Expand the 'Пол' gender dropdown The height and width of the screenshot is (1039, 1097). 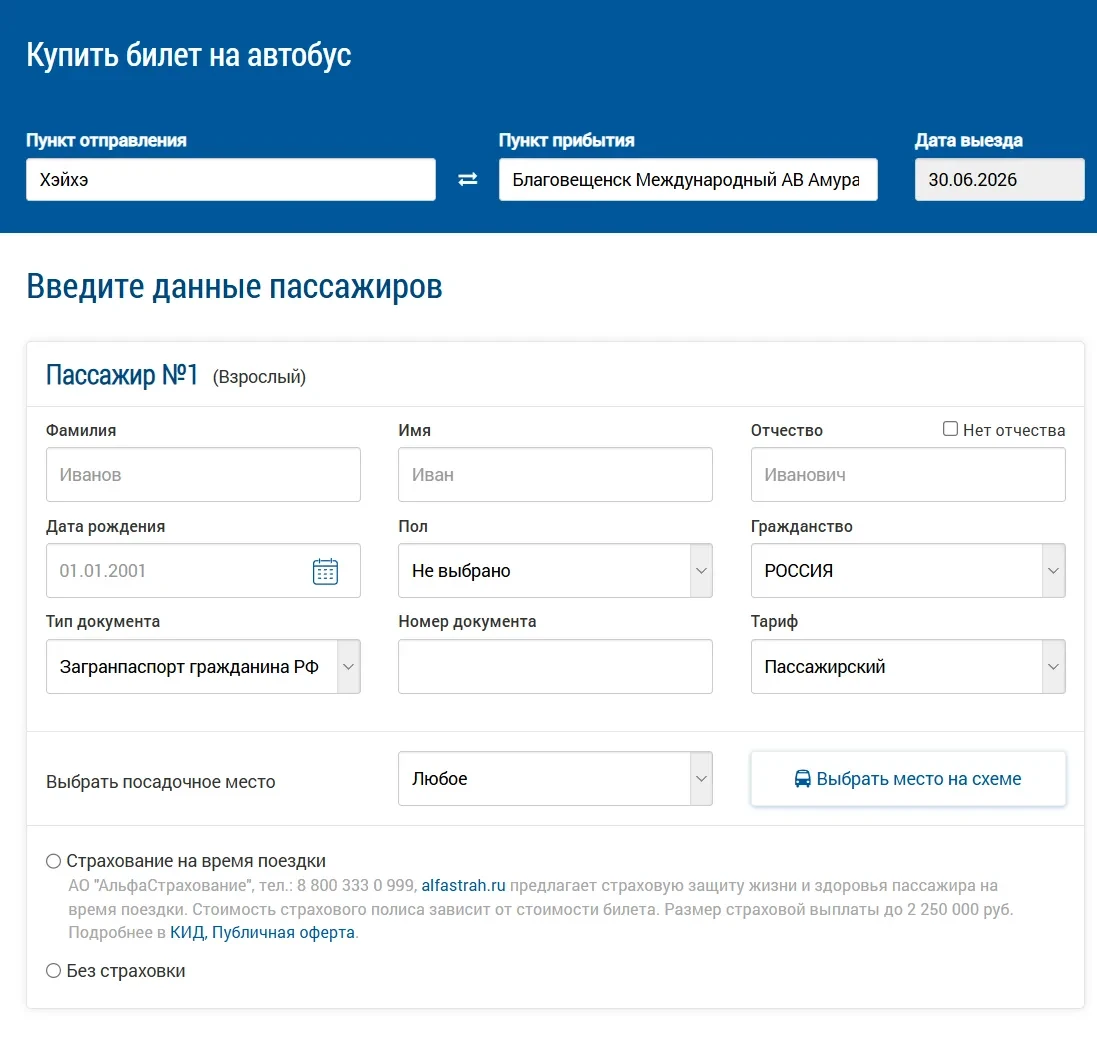tap(555, 570)
